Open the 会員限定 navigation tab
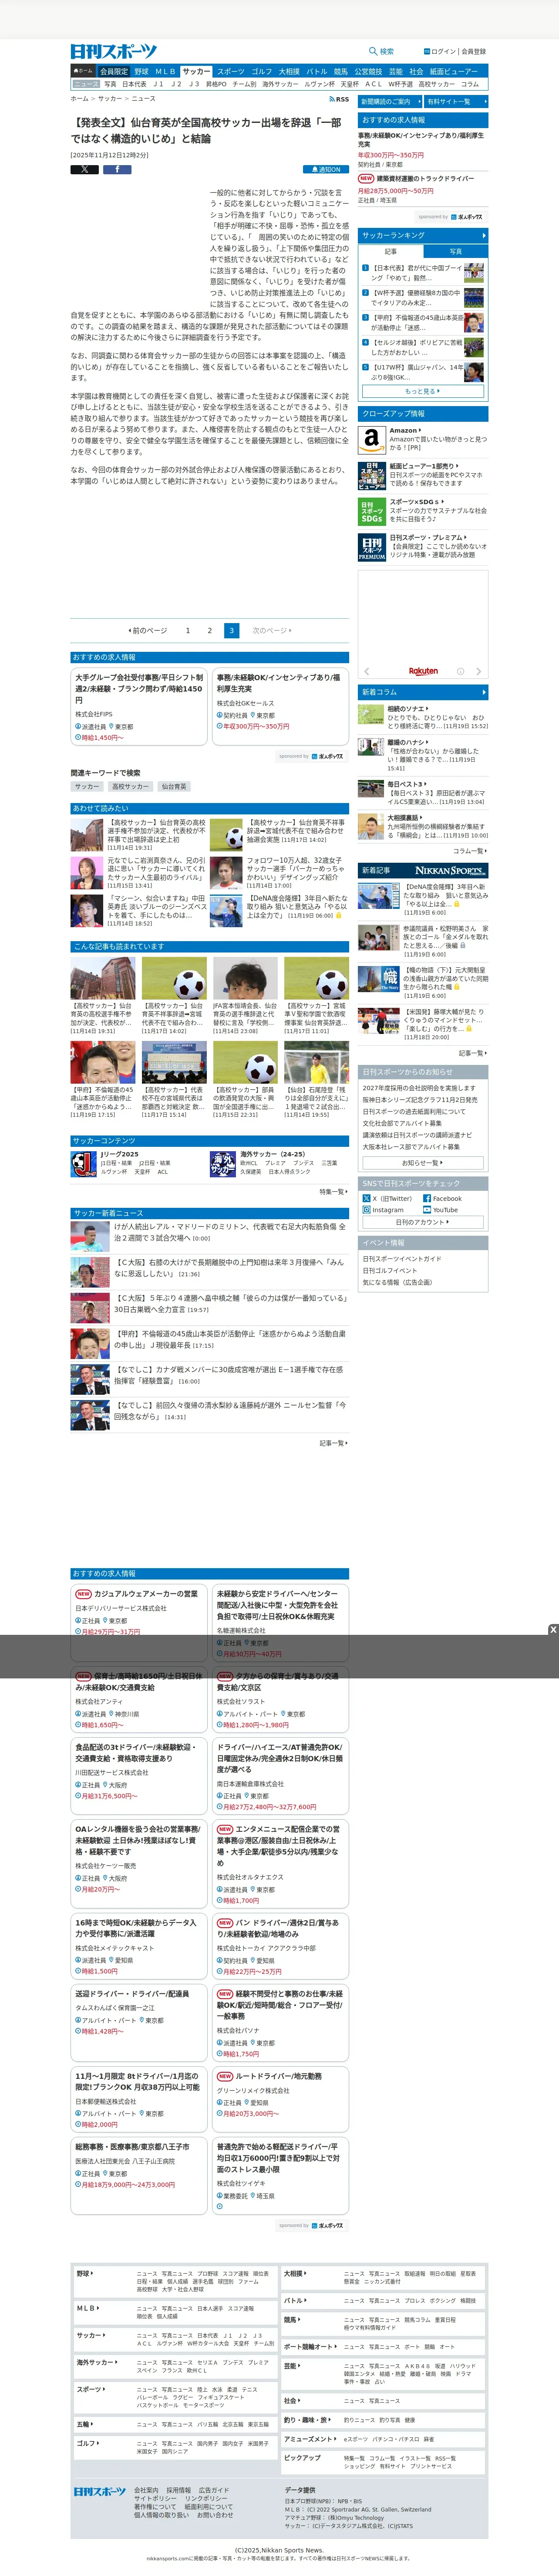This screenshot has width=559, height=2576. 114,71
